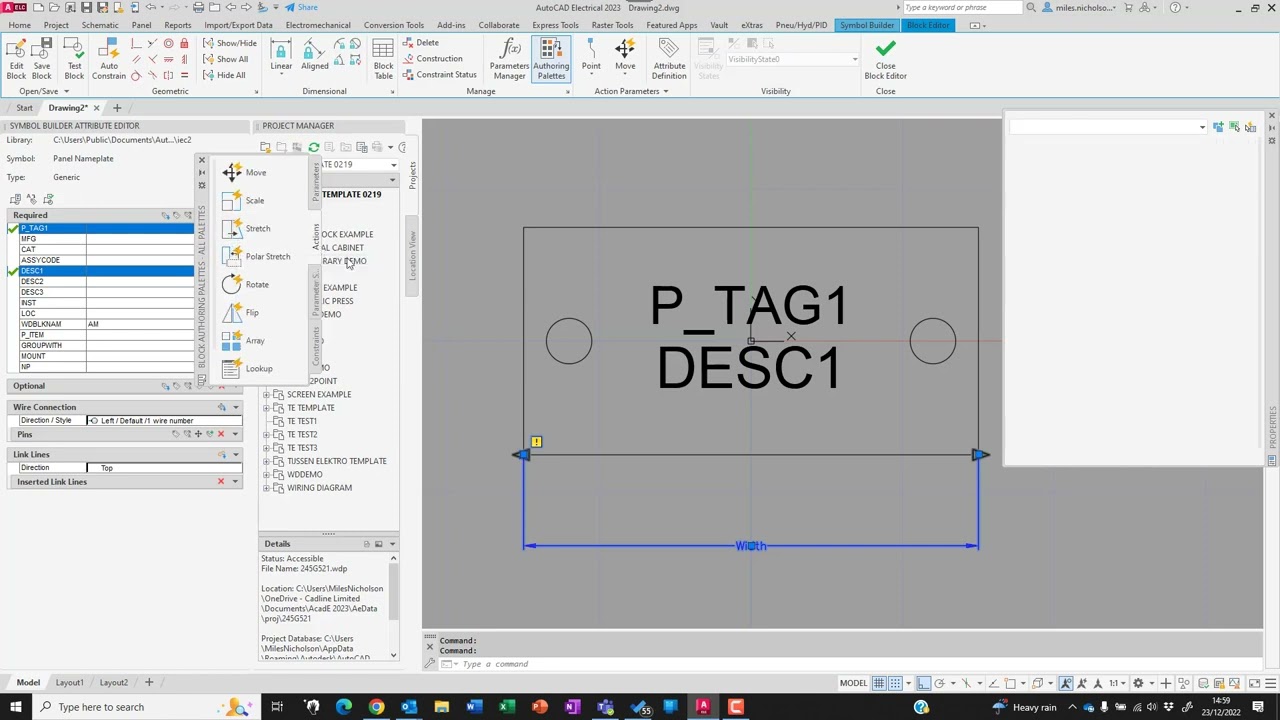Collapse the Link Lines section arrow
This screenshot has height=720, width=1280.
[236, 454]
